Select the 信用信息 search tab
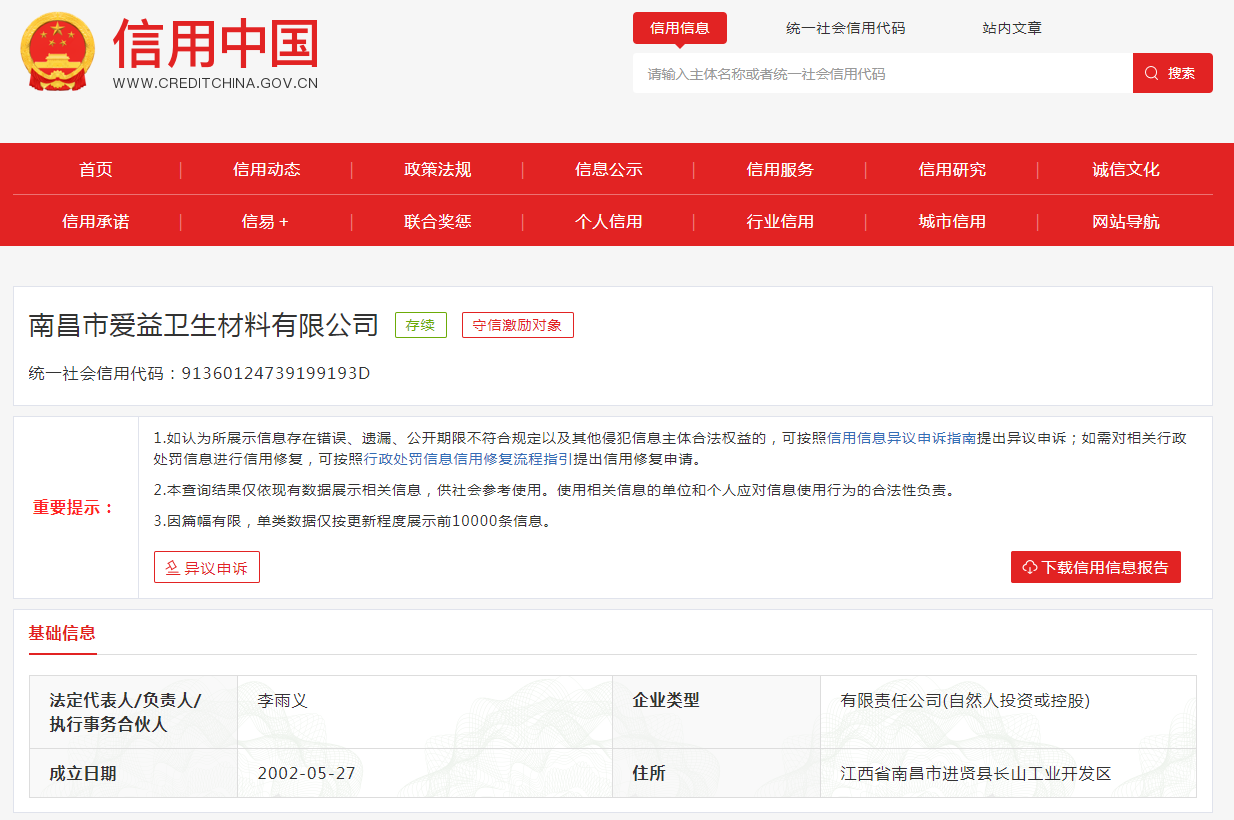Viewport: 1234px width, 820px height. [680, 28]
